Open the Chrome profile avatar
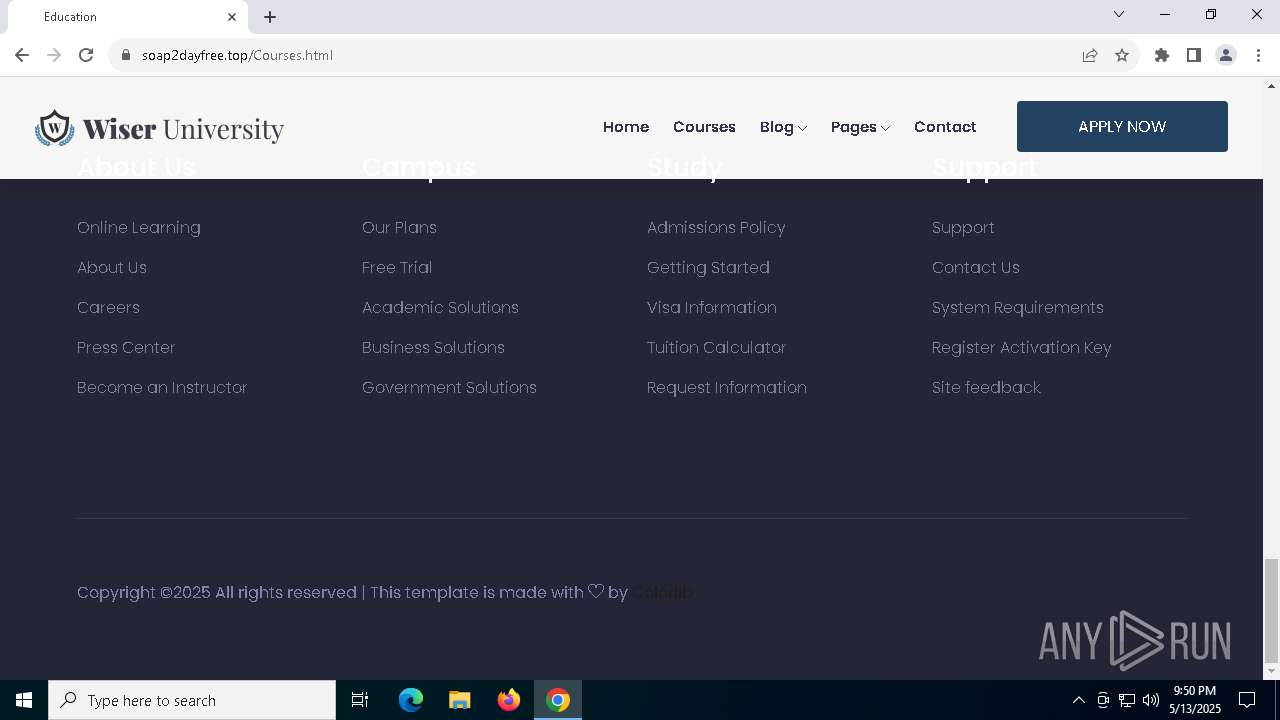This screenshot has width=1280, height=720. (x=1226, y=55)
